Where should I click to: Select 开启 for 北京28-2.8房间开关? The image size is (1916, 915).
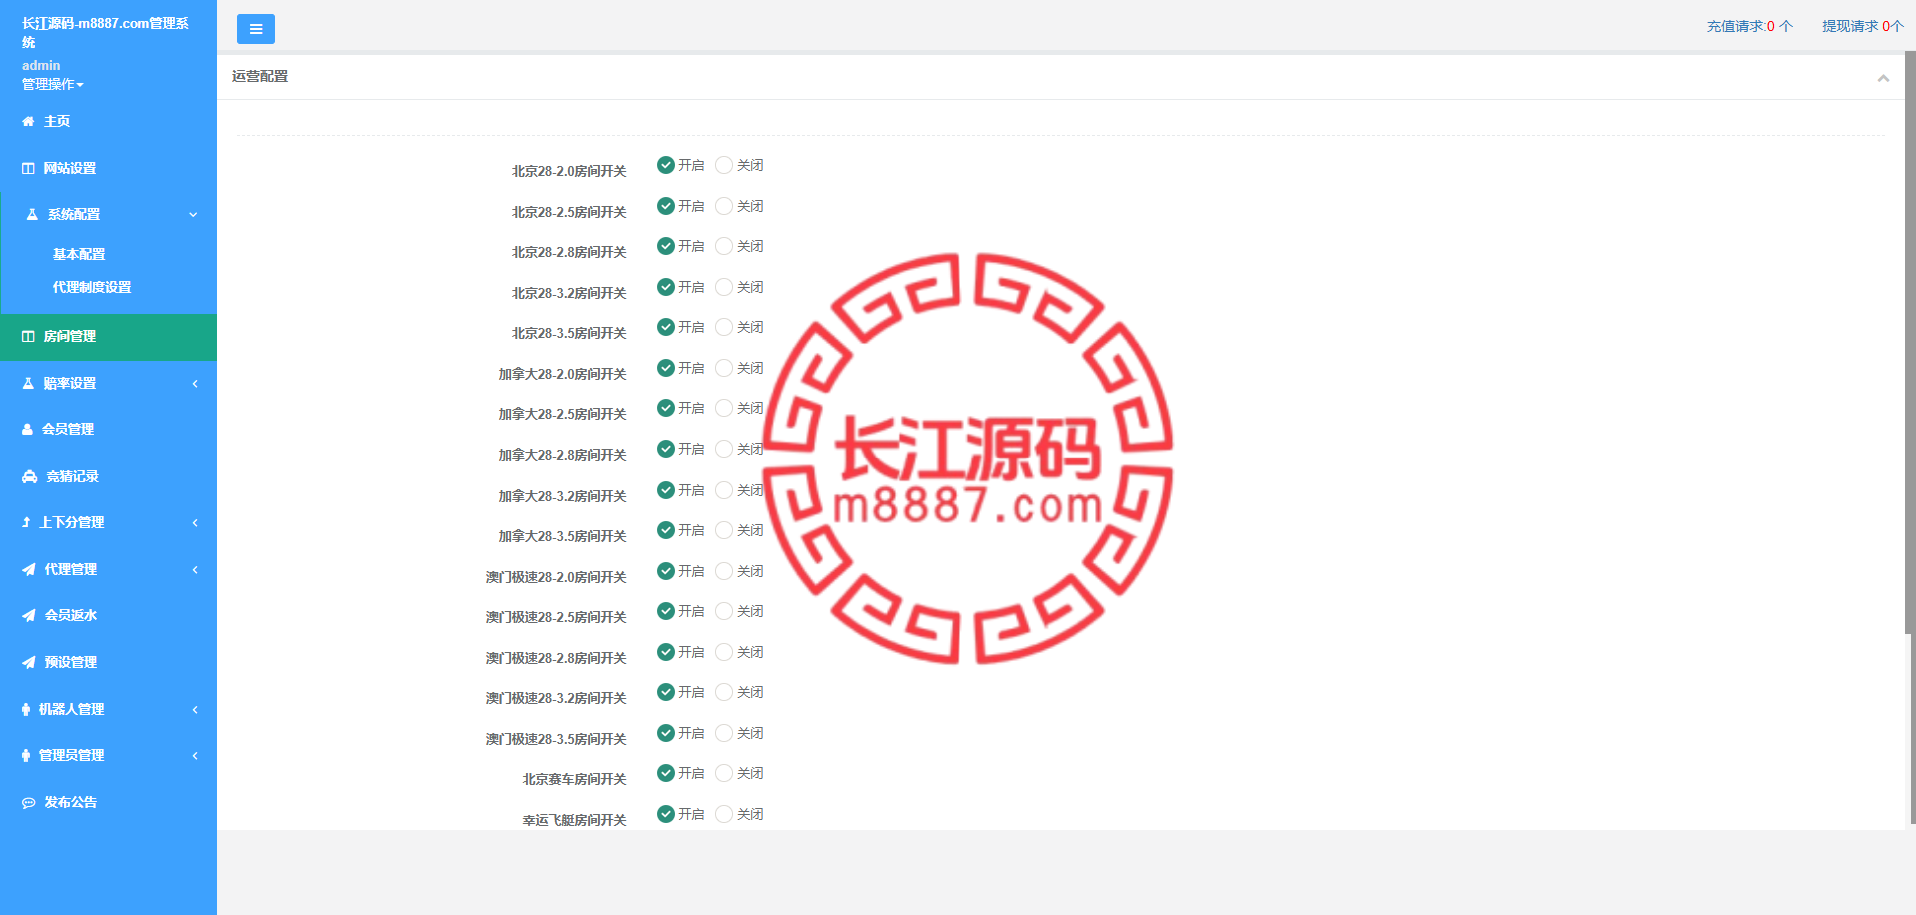coord(666,246)
